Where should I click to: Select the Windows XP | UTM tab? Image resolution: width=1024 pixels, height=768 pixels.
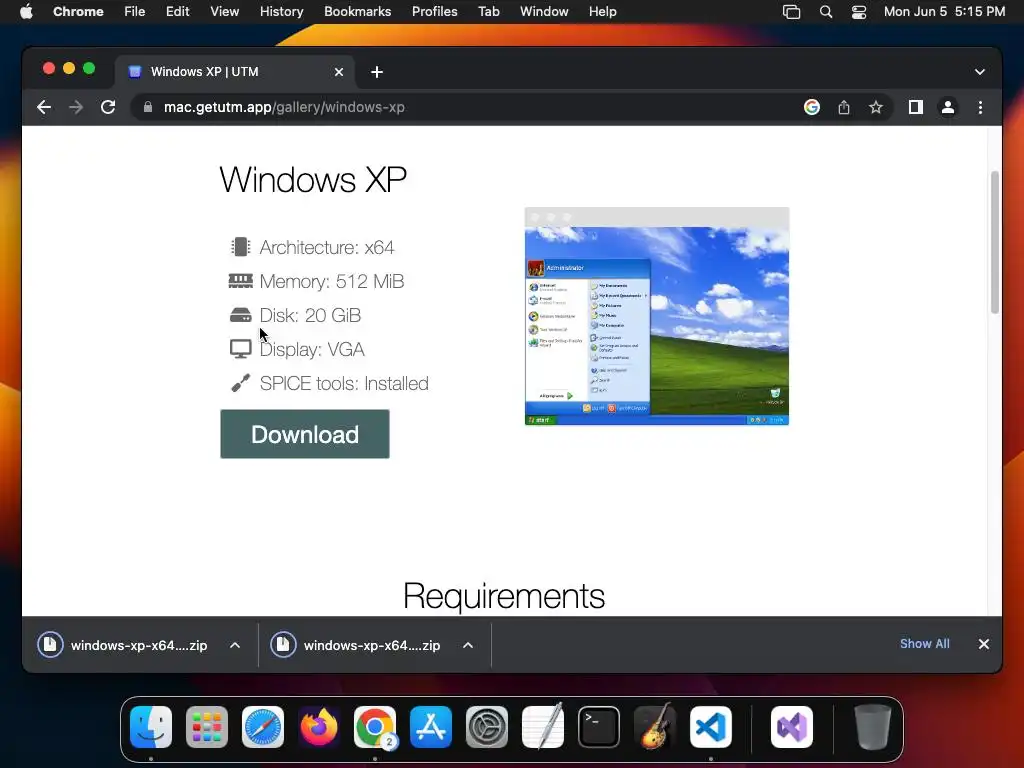click(x=235, y=72)
